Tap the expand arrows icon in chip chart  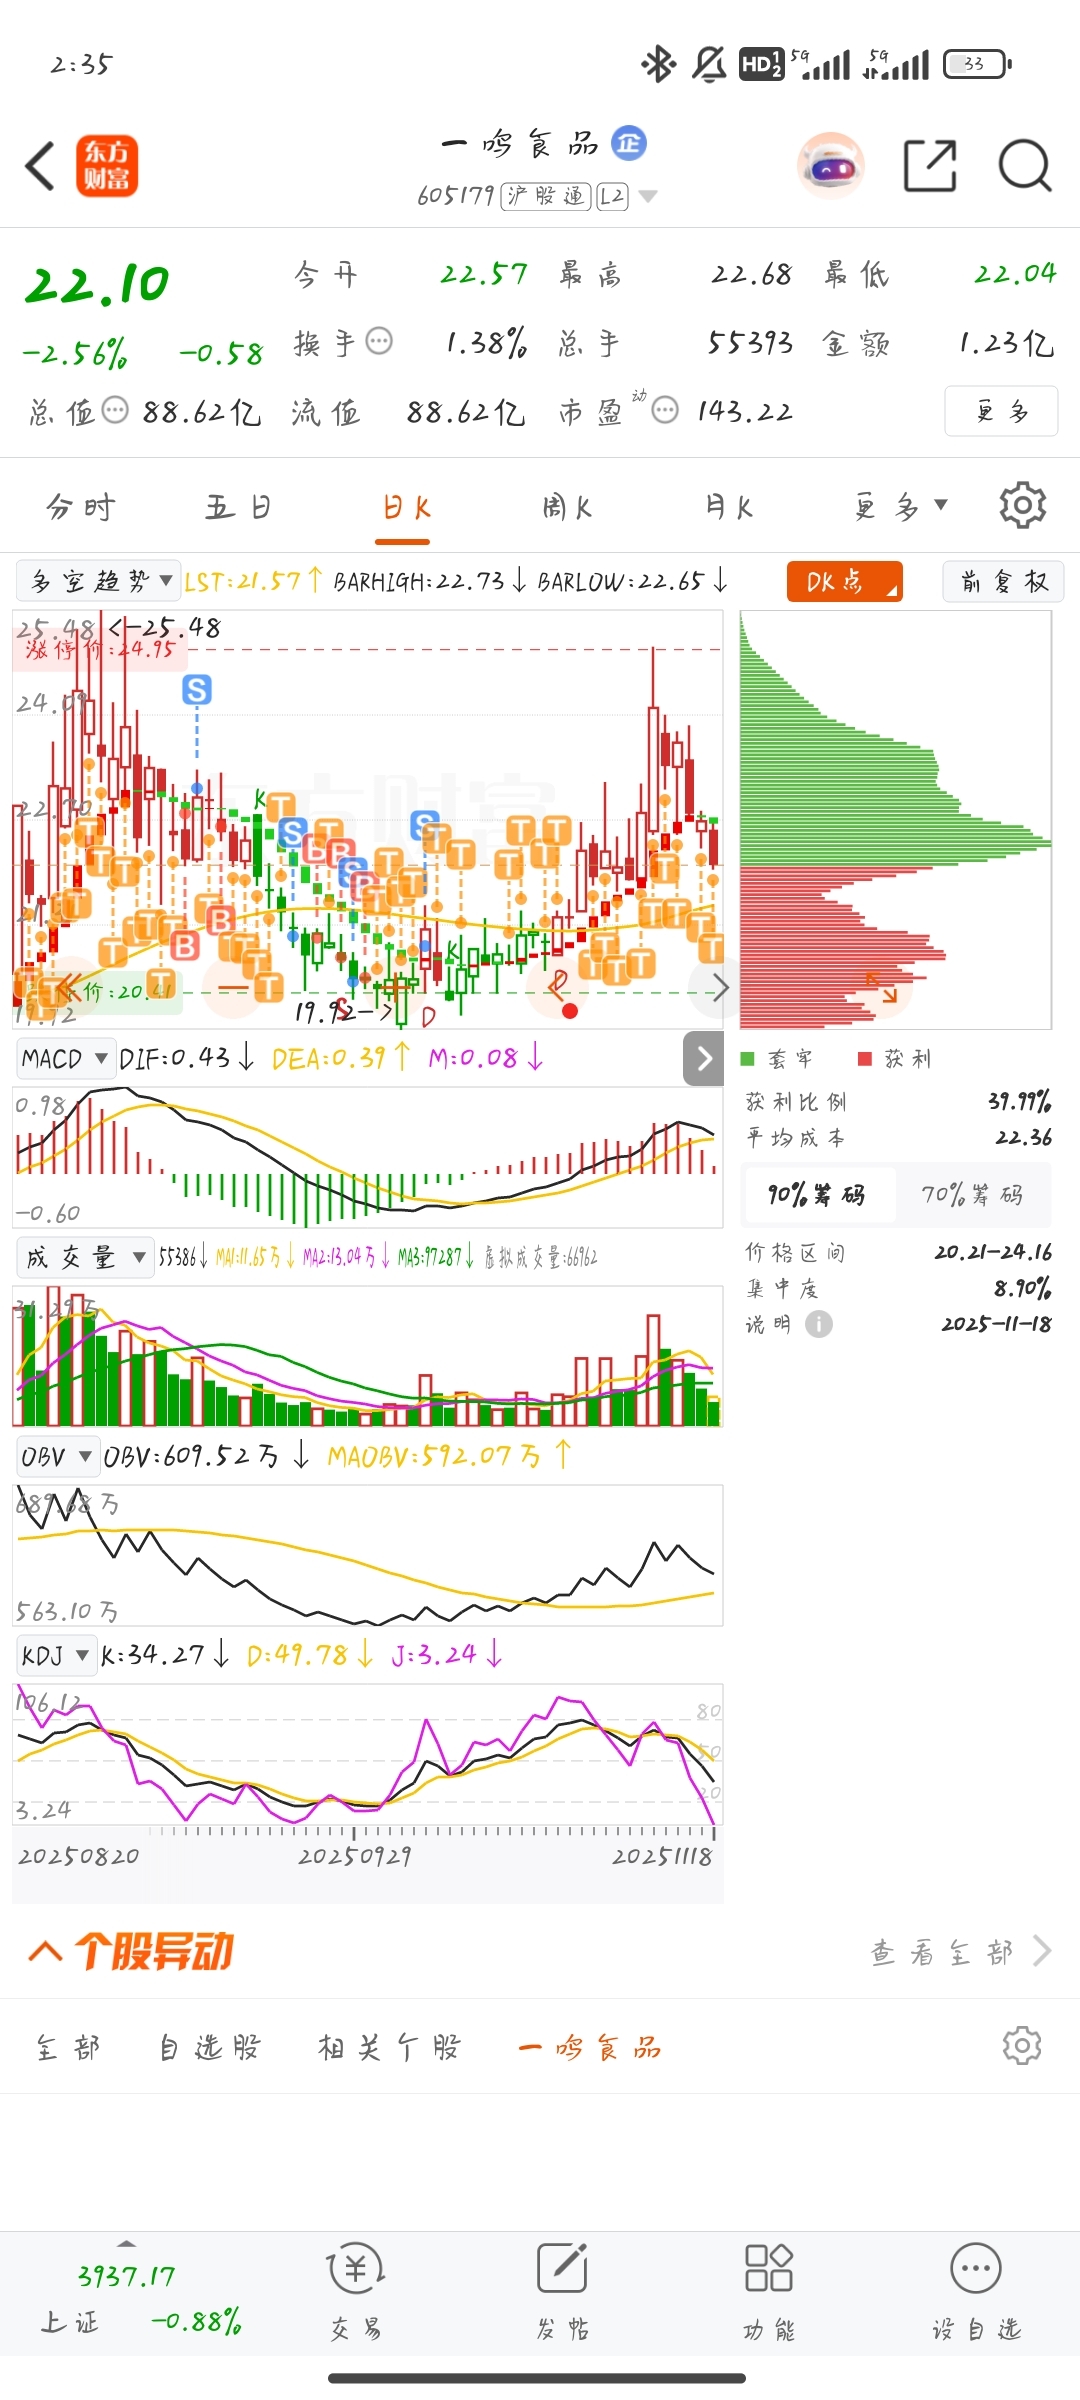pos(882,987)
